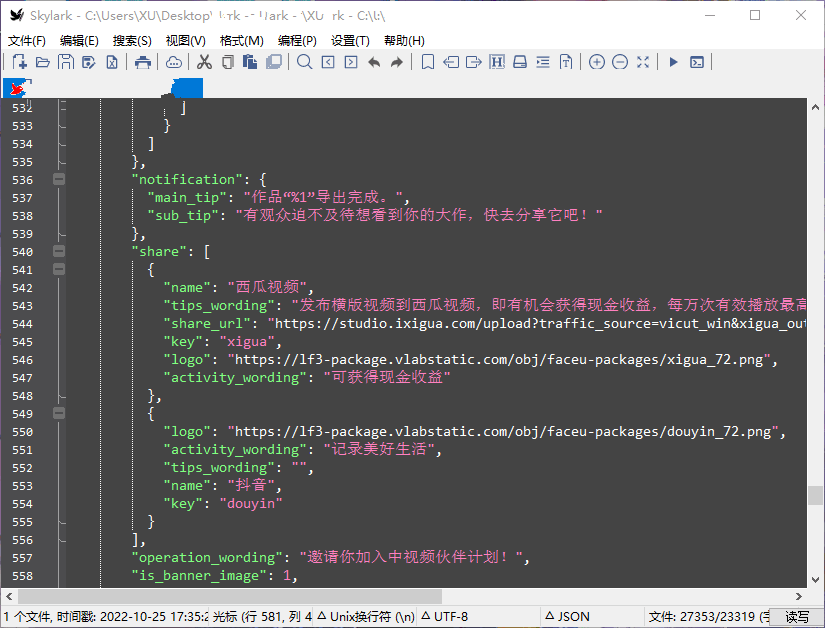Image resolution: width=825 pixels, height=628 pixels.
Task: Click the vertical scrollbar thumb
Action: coord(816,495)
